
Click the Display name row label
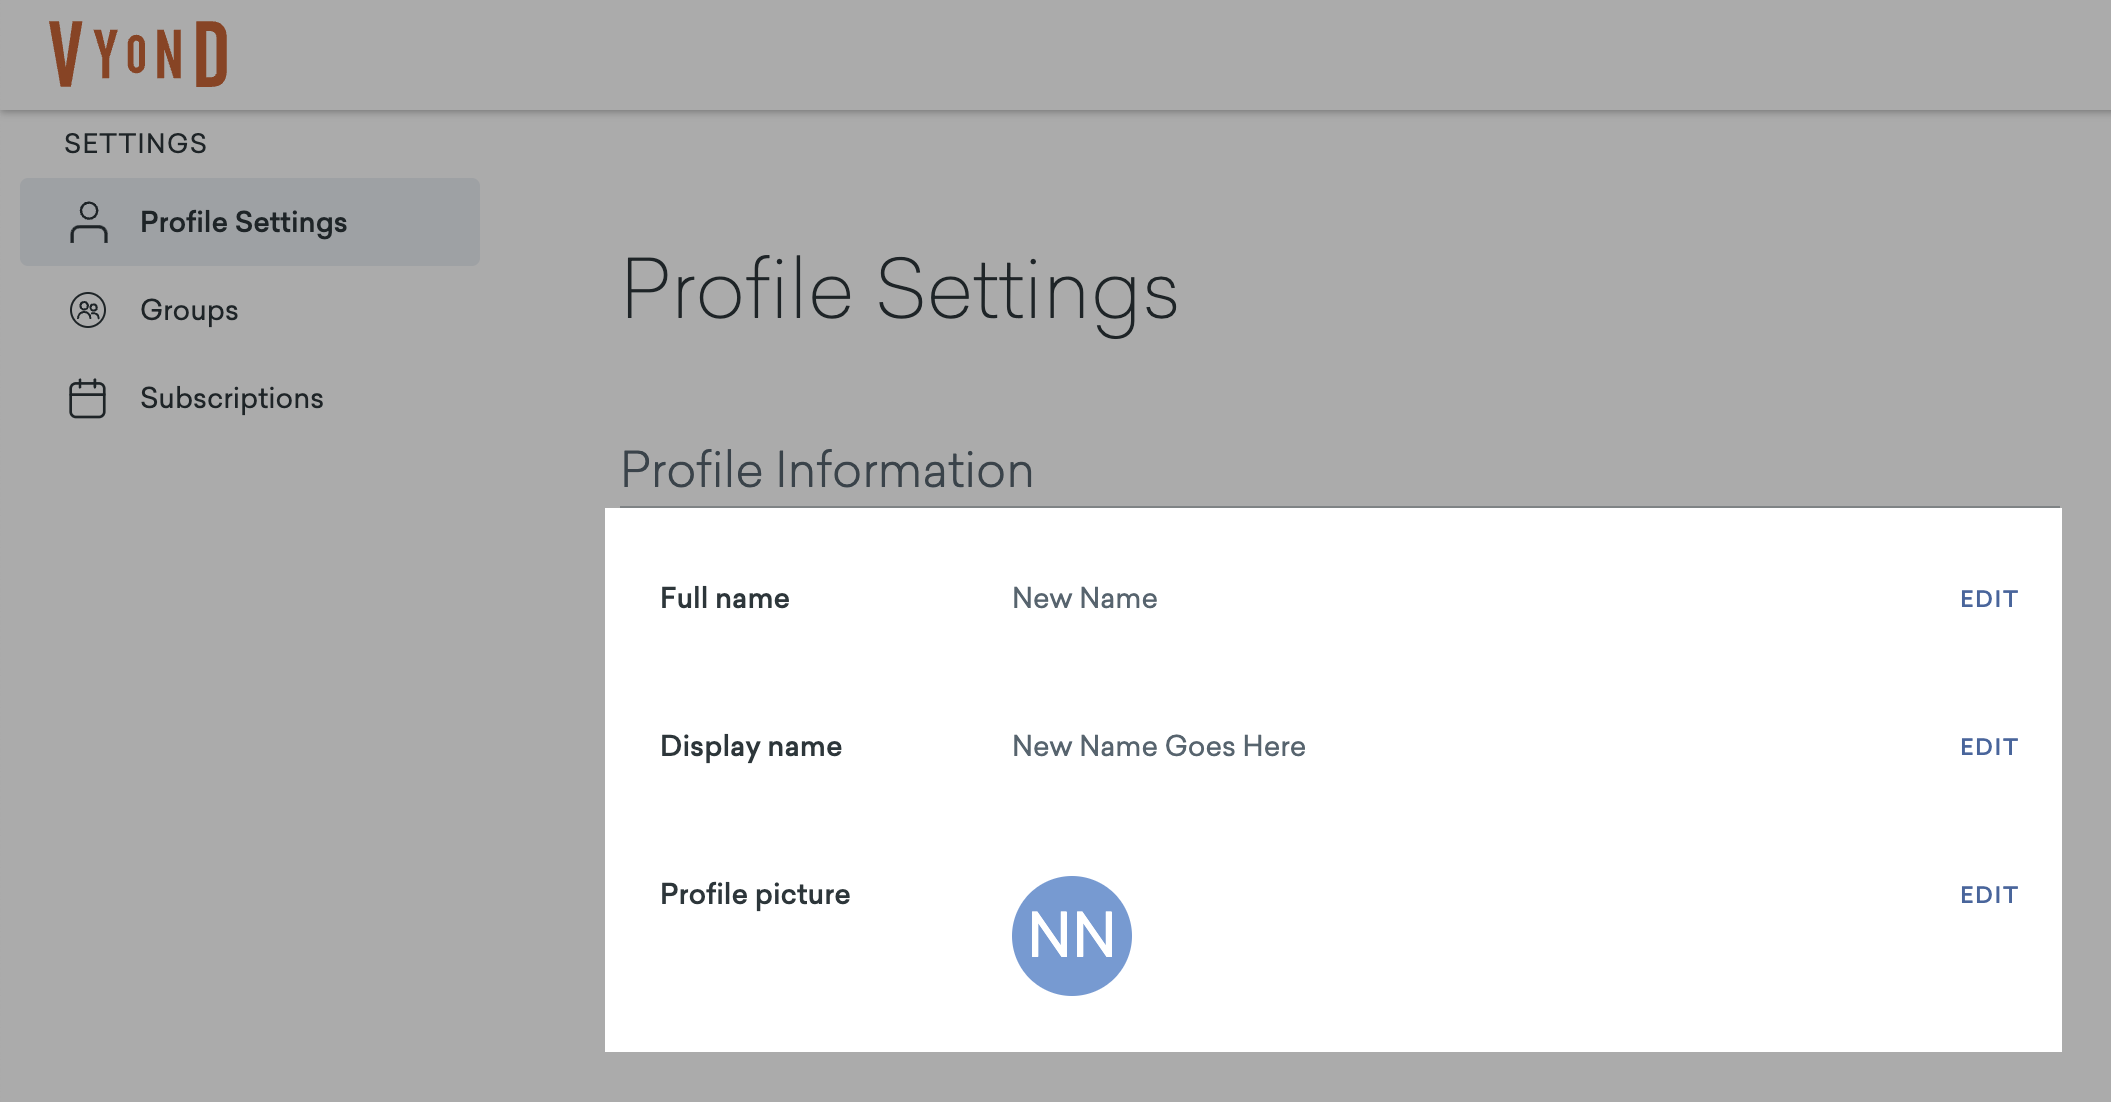point(751,746)
